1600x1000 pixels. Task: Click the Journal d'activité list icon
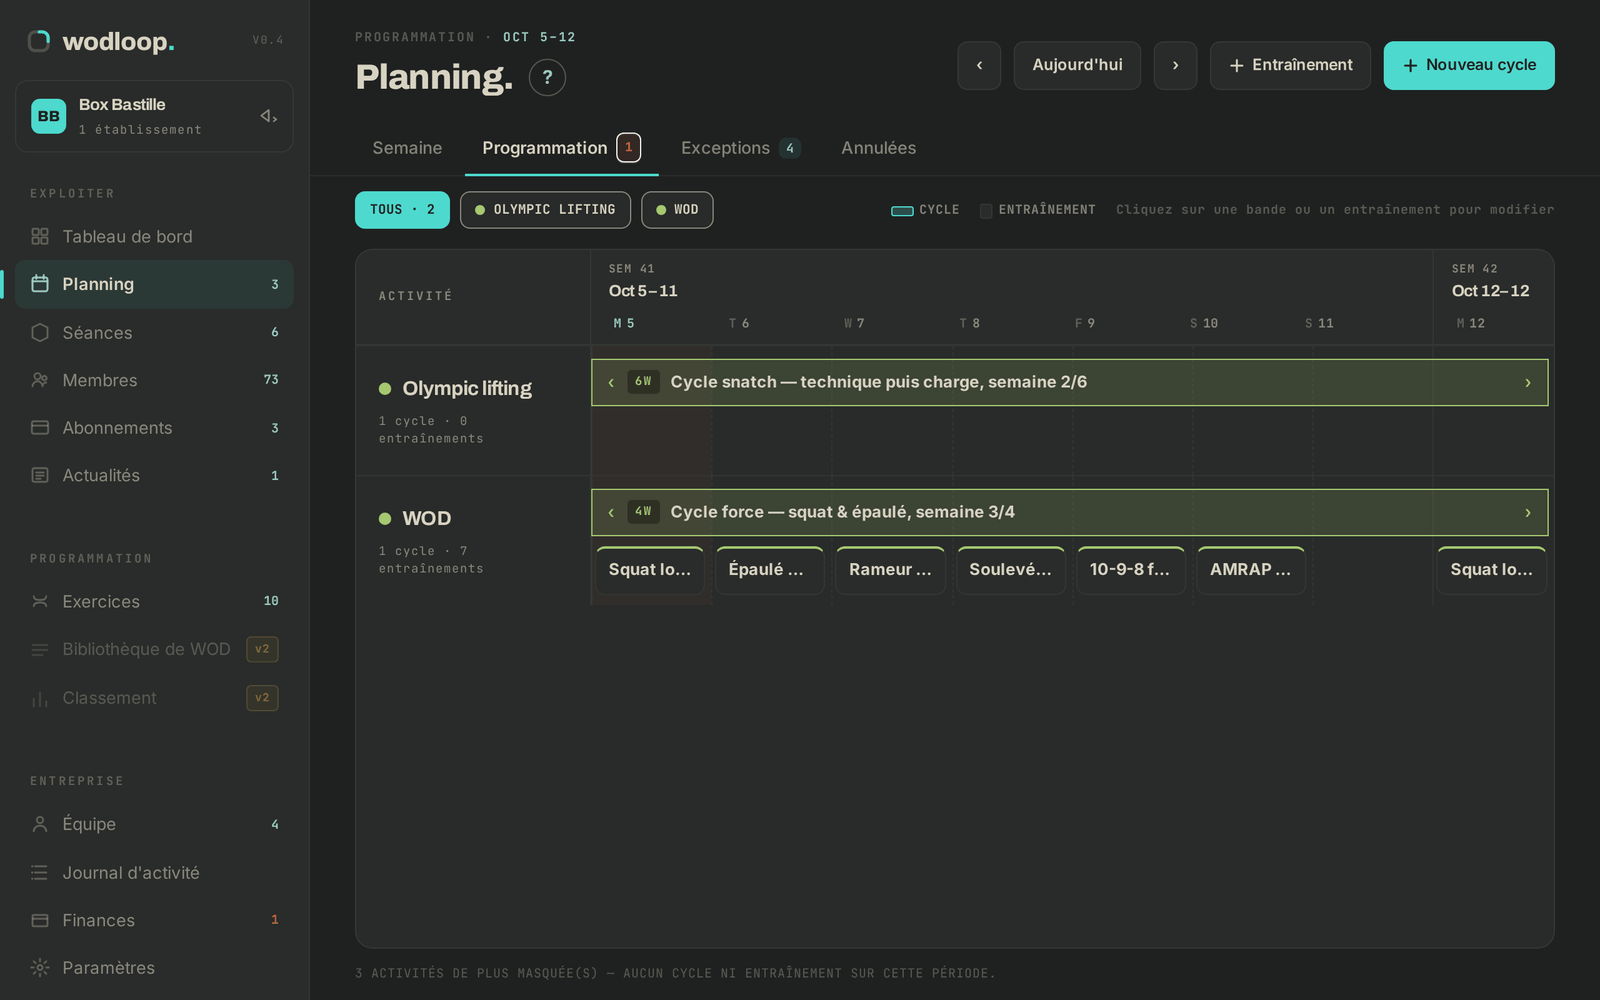[40, 873]
